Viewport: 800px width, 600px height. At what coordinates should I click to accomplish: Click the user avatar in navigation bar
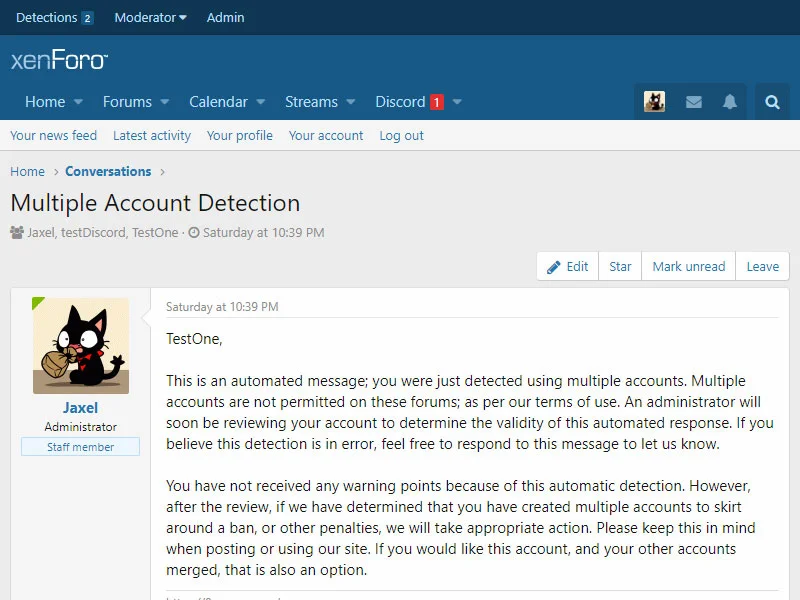(654, 102)
